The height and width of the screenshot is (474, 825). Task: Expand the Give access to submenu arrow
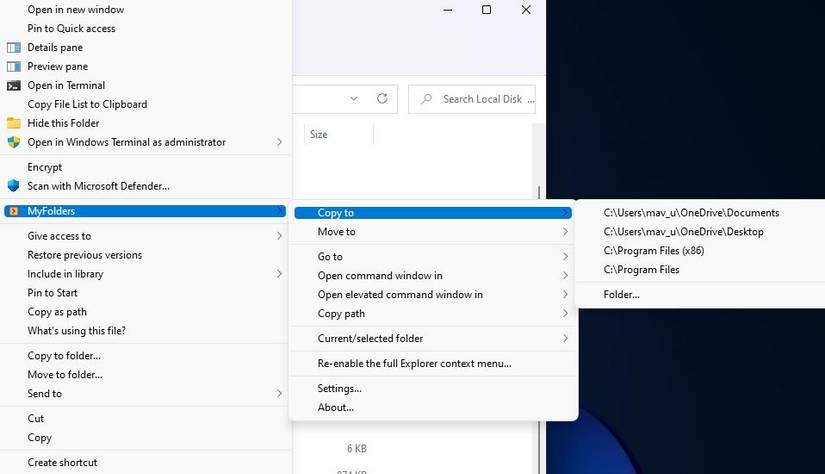tap(279, 236)
